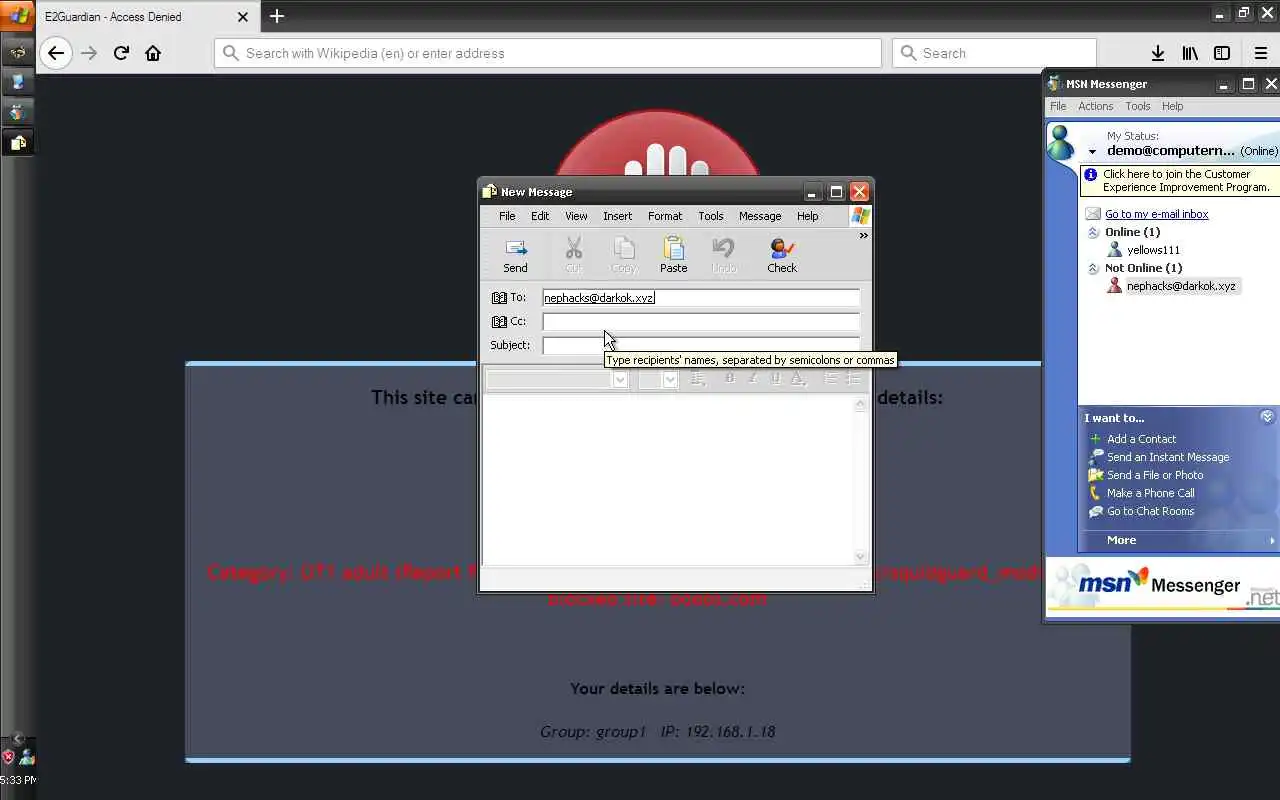Click MSN Messenger display picture icon
The height and width of the screenshot is (800, 1280).
tap(1061, 143)
